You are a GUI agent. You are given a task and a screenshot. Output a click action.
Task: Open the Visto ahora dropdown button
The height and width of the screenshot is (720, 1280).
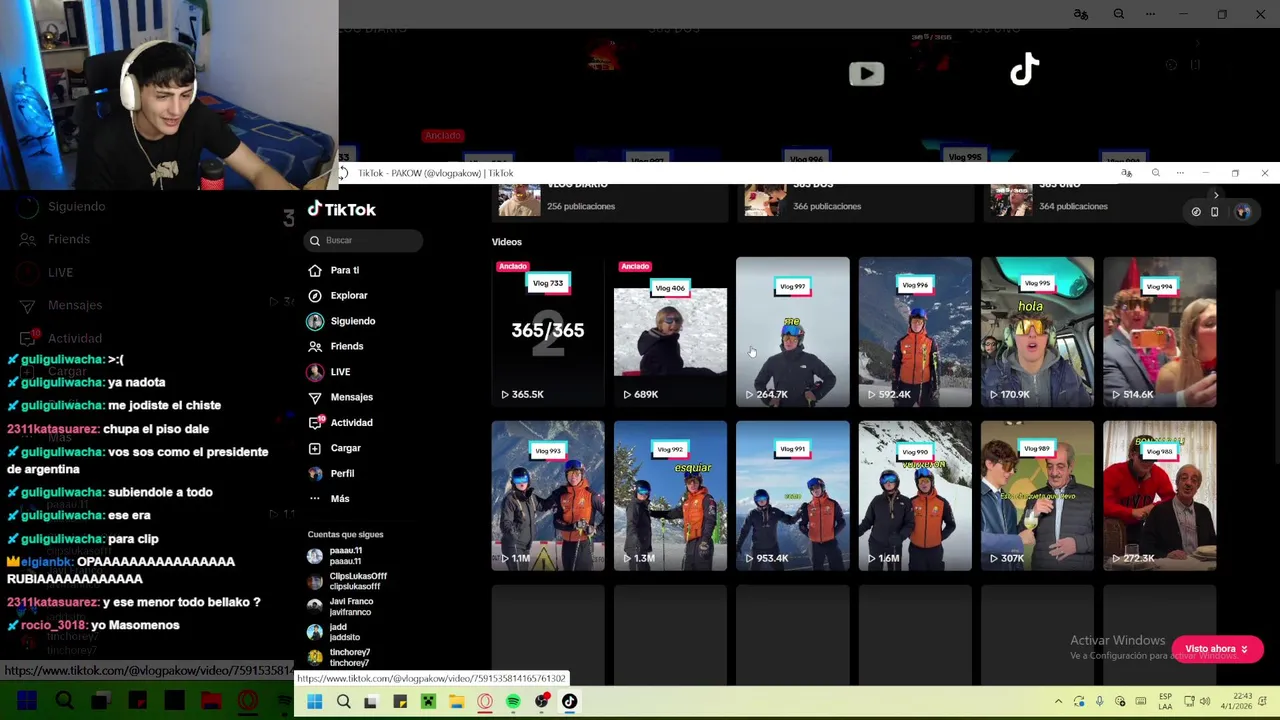point(1216,649)
